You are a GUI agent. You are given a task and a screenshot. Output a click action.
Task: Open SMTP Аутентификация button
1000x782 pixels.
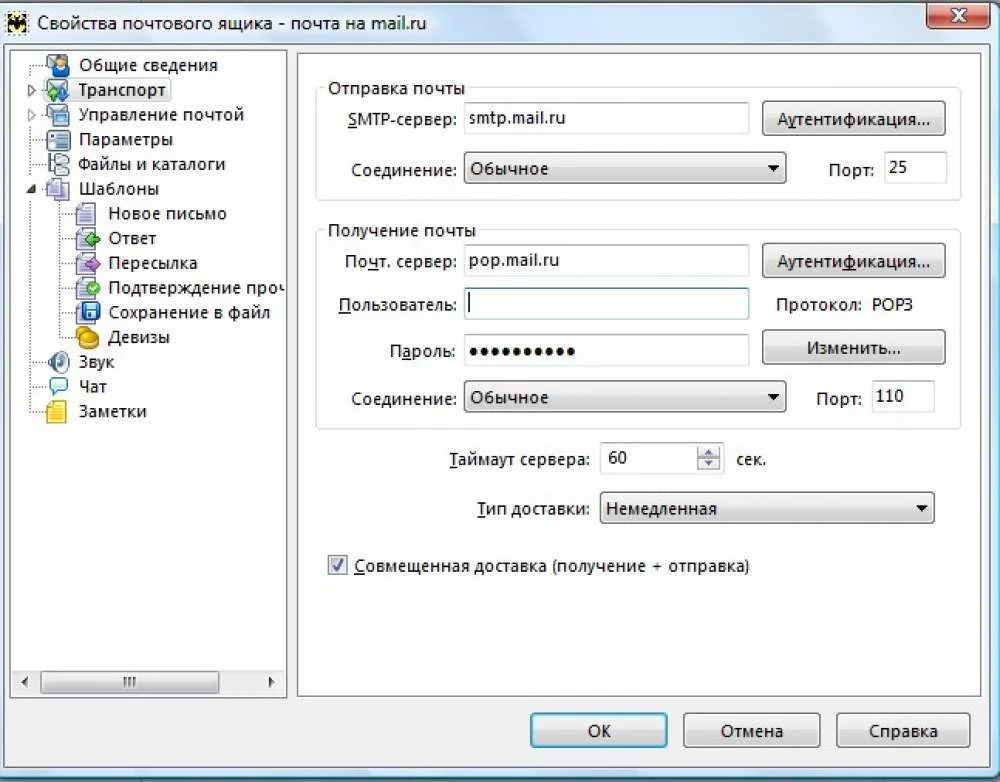point(853,119)
